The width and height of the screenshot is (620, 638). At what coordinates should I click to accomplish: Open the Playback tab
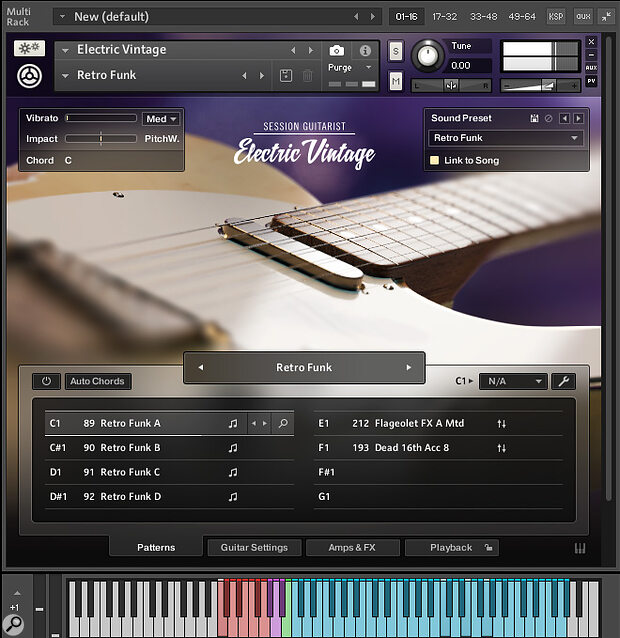pyautogui.click(x=452, y=548)
